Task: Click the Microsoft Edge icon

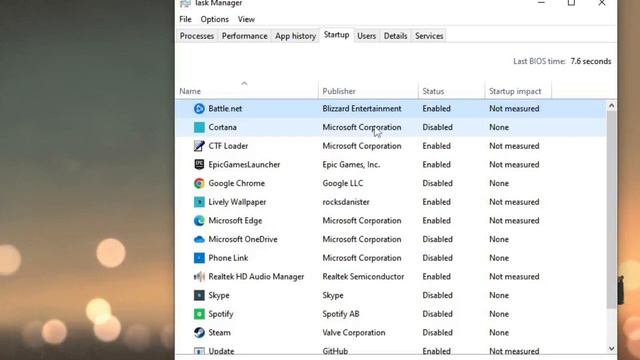Action: click(199, 220)
